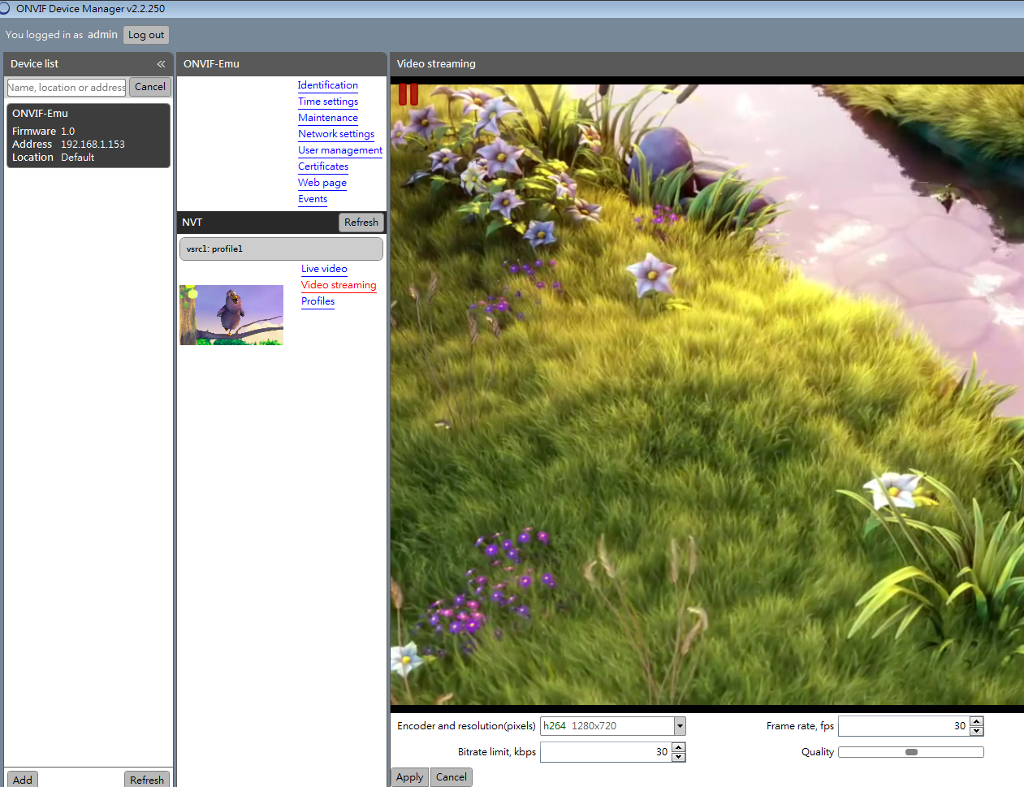
Task: Open Network settings page
Action: [x=336, y=134]
